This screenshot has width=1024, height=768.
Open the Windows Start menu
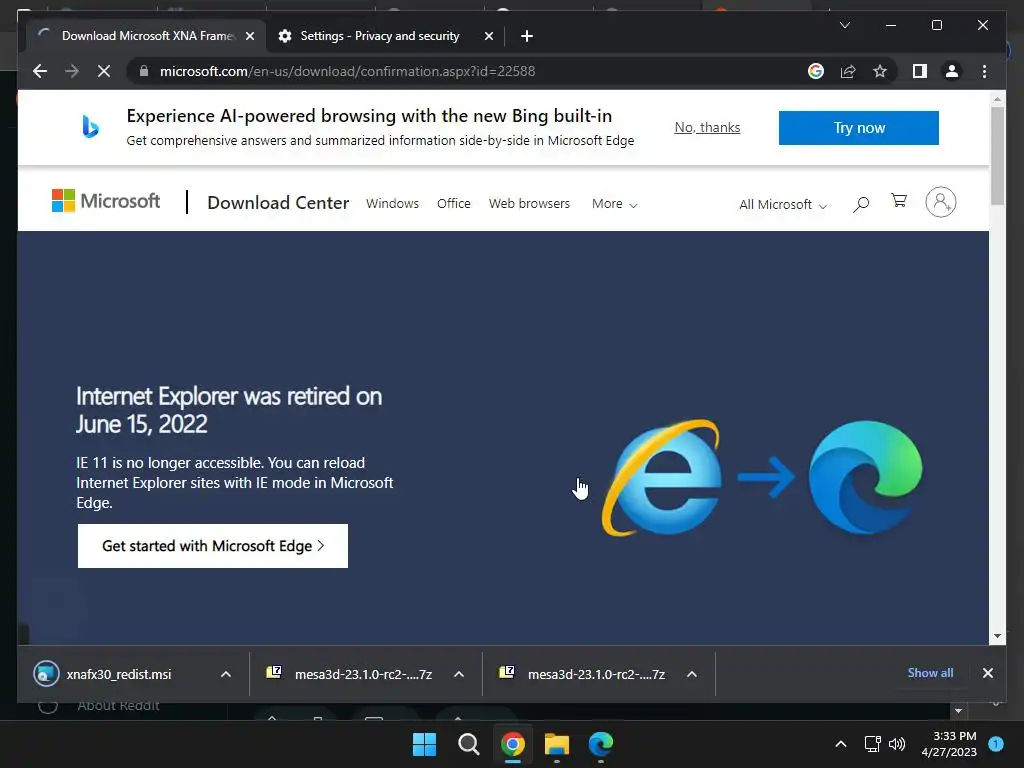point(424,744)
